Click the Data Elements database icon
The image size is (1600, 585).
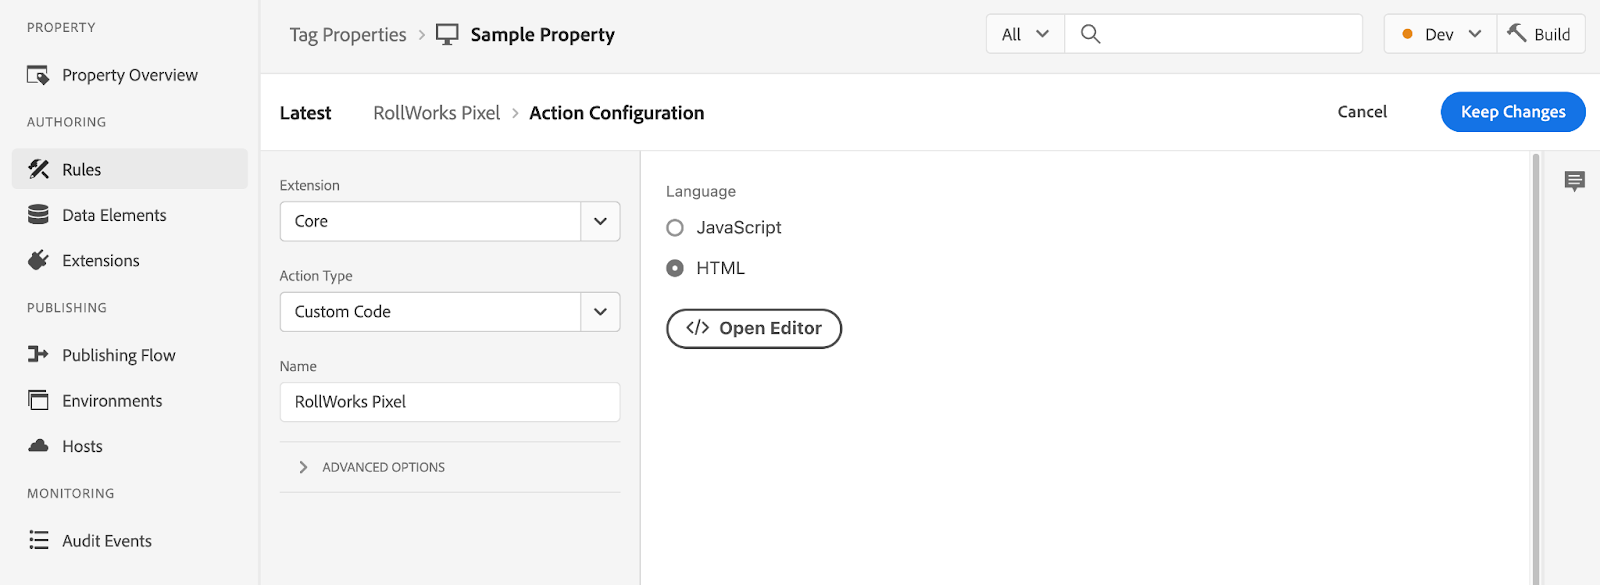point(38,215)
